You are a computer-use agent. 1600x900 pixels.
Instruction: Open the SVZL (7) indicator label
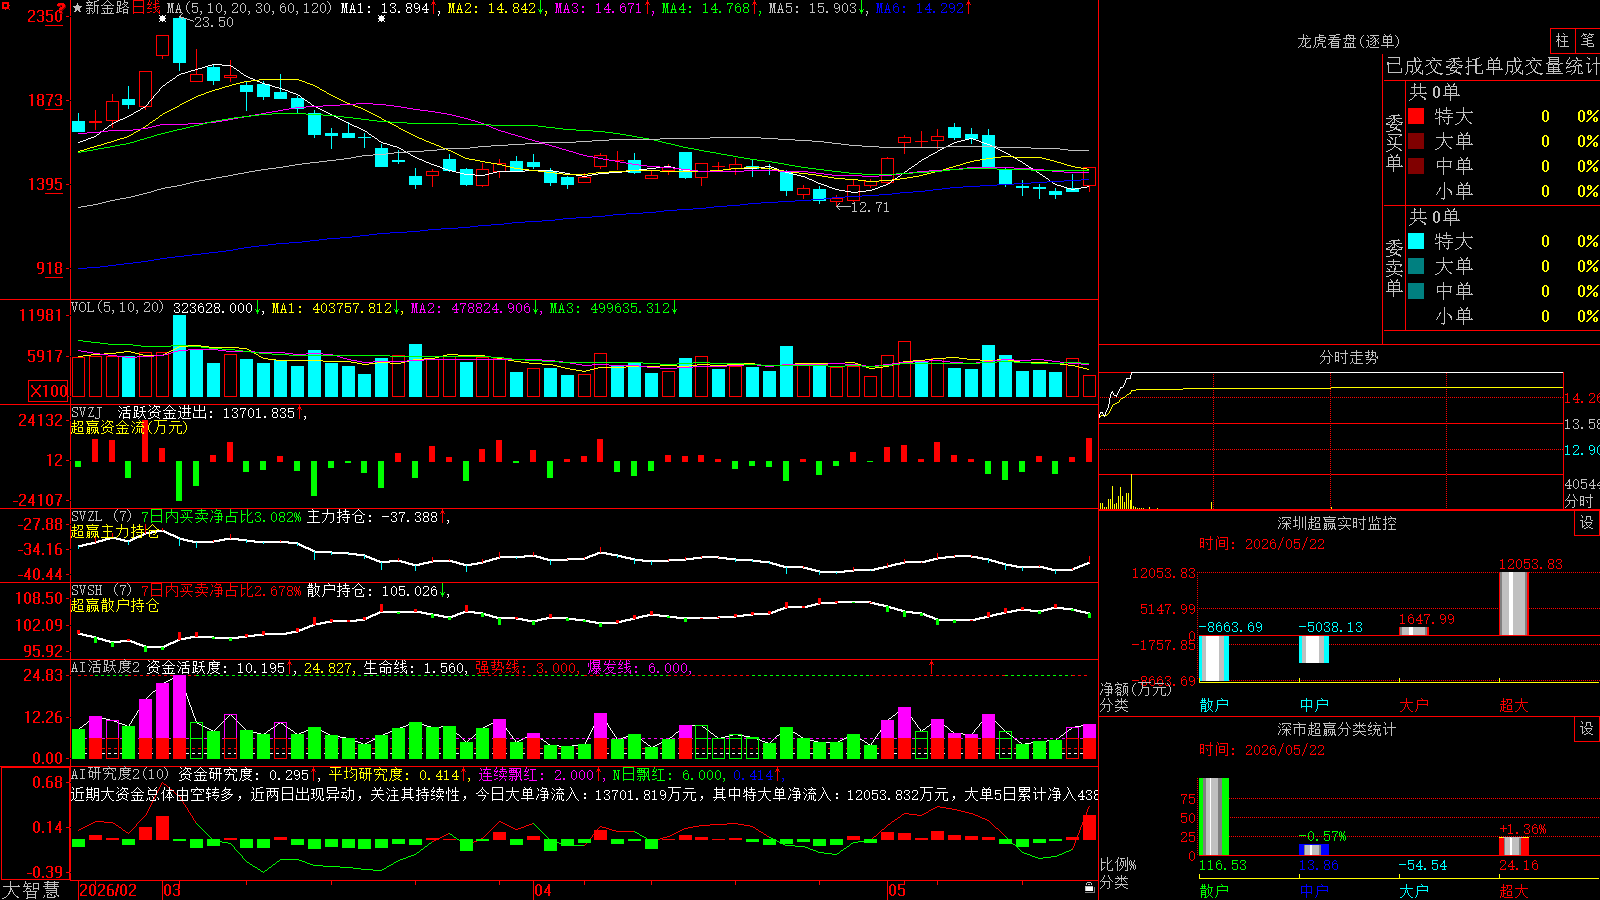coord(102,517)
